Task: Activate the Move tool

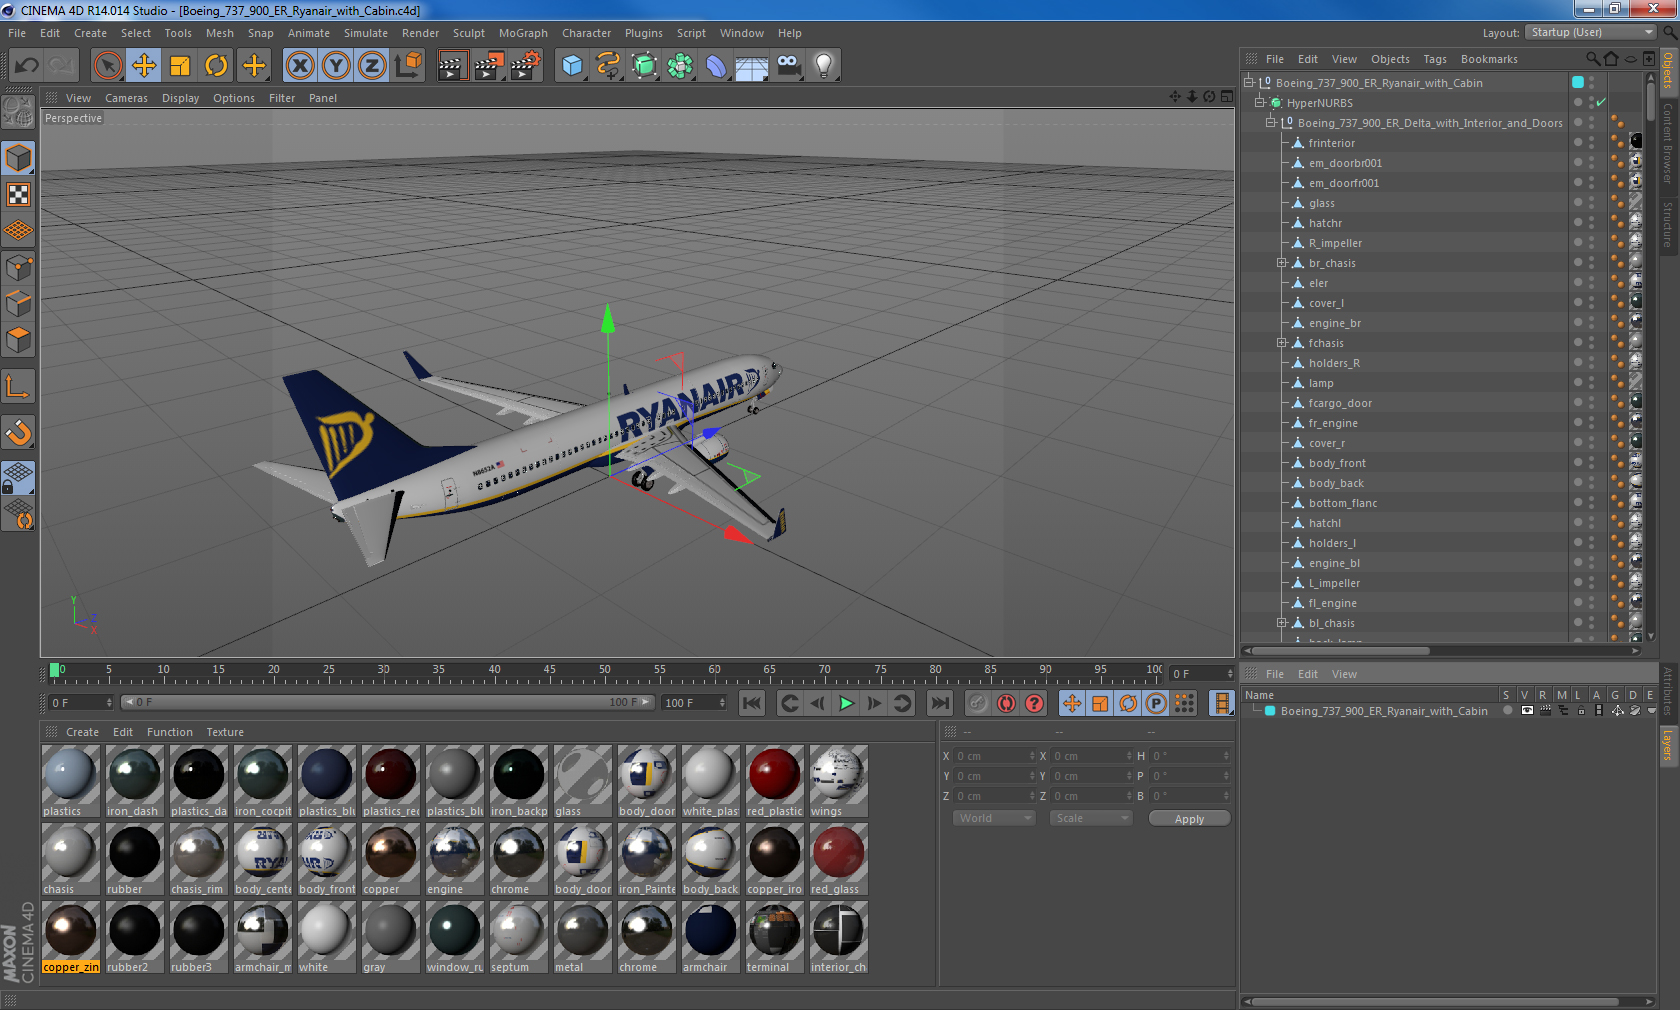Action: tap(144, 66)
